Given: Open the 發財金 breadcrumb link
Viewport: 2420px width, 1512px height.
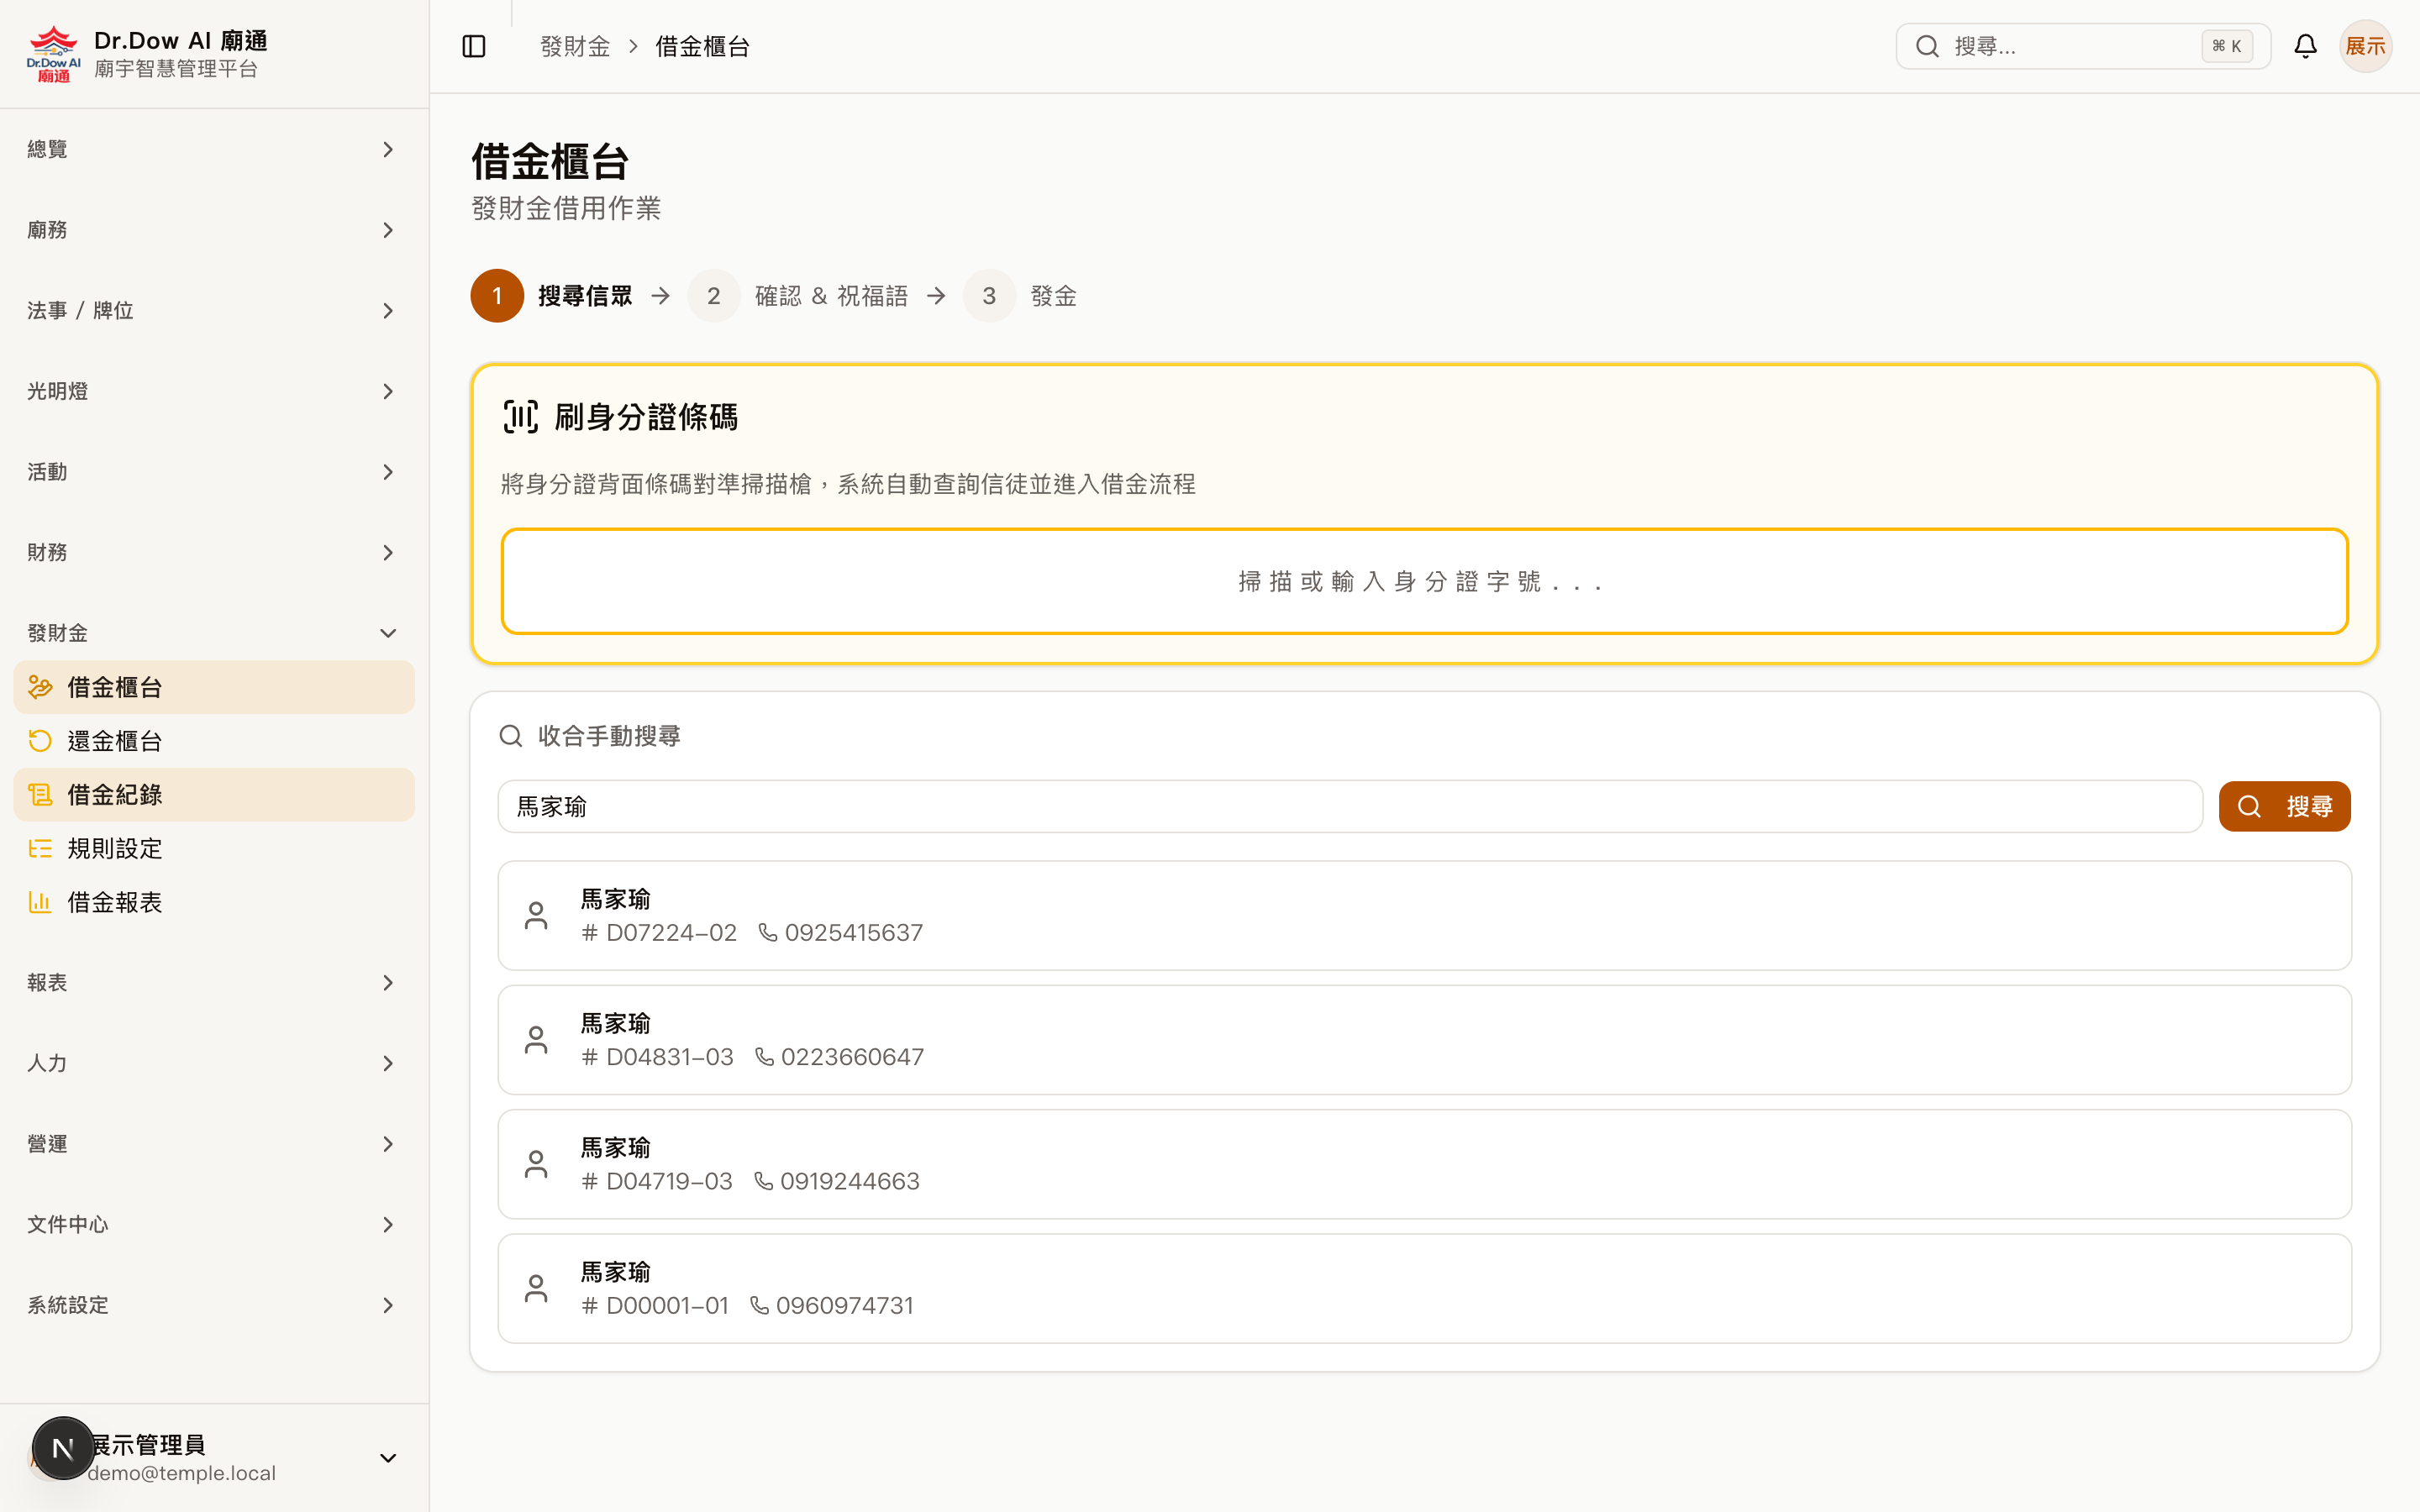Looking at the screenshot, I should (575, 46).
